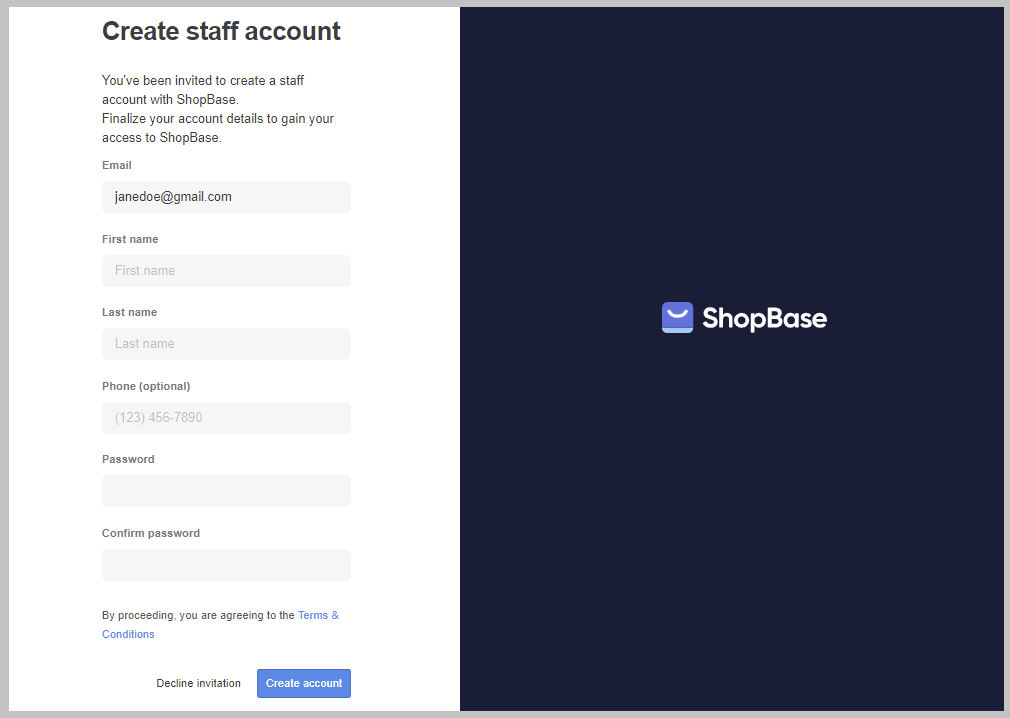Submit with Create account button
The image size is (1010, 718).
click(304, 683)
